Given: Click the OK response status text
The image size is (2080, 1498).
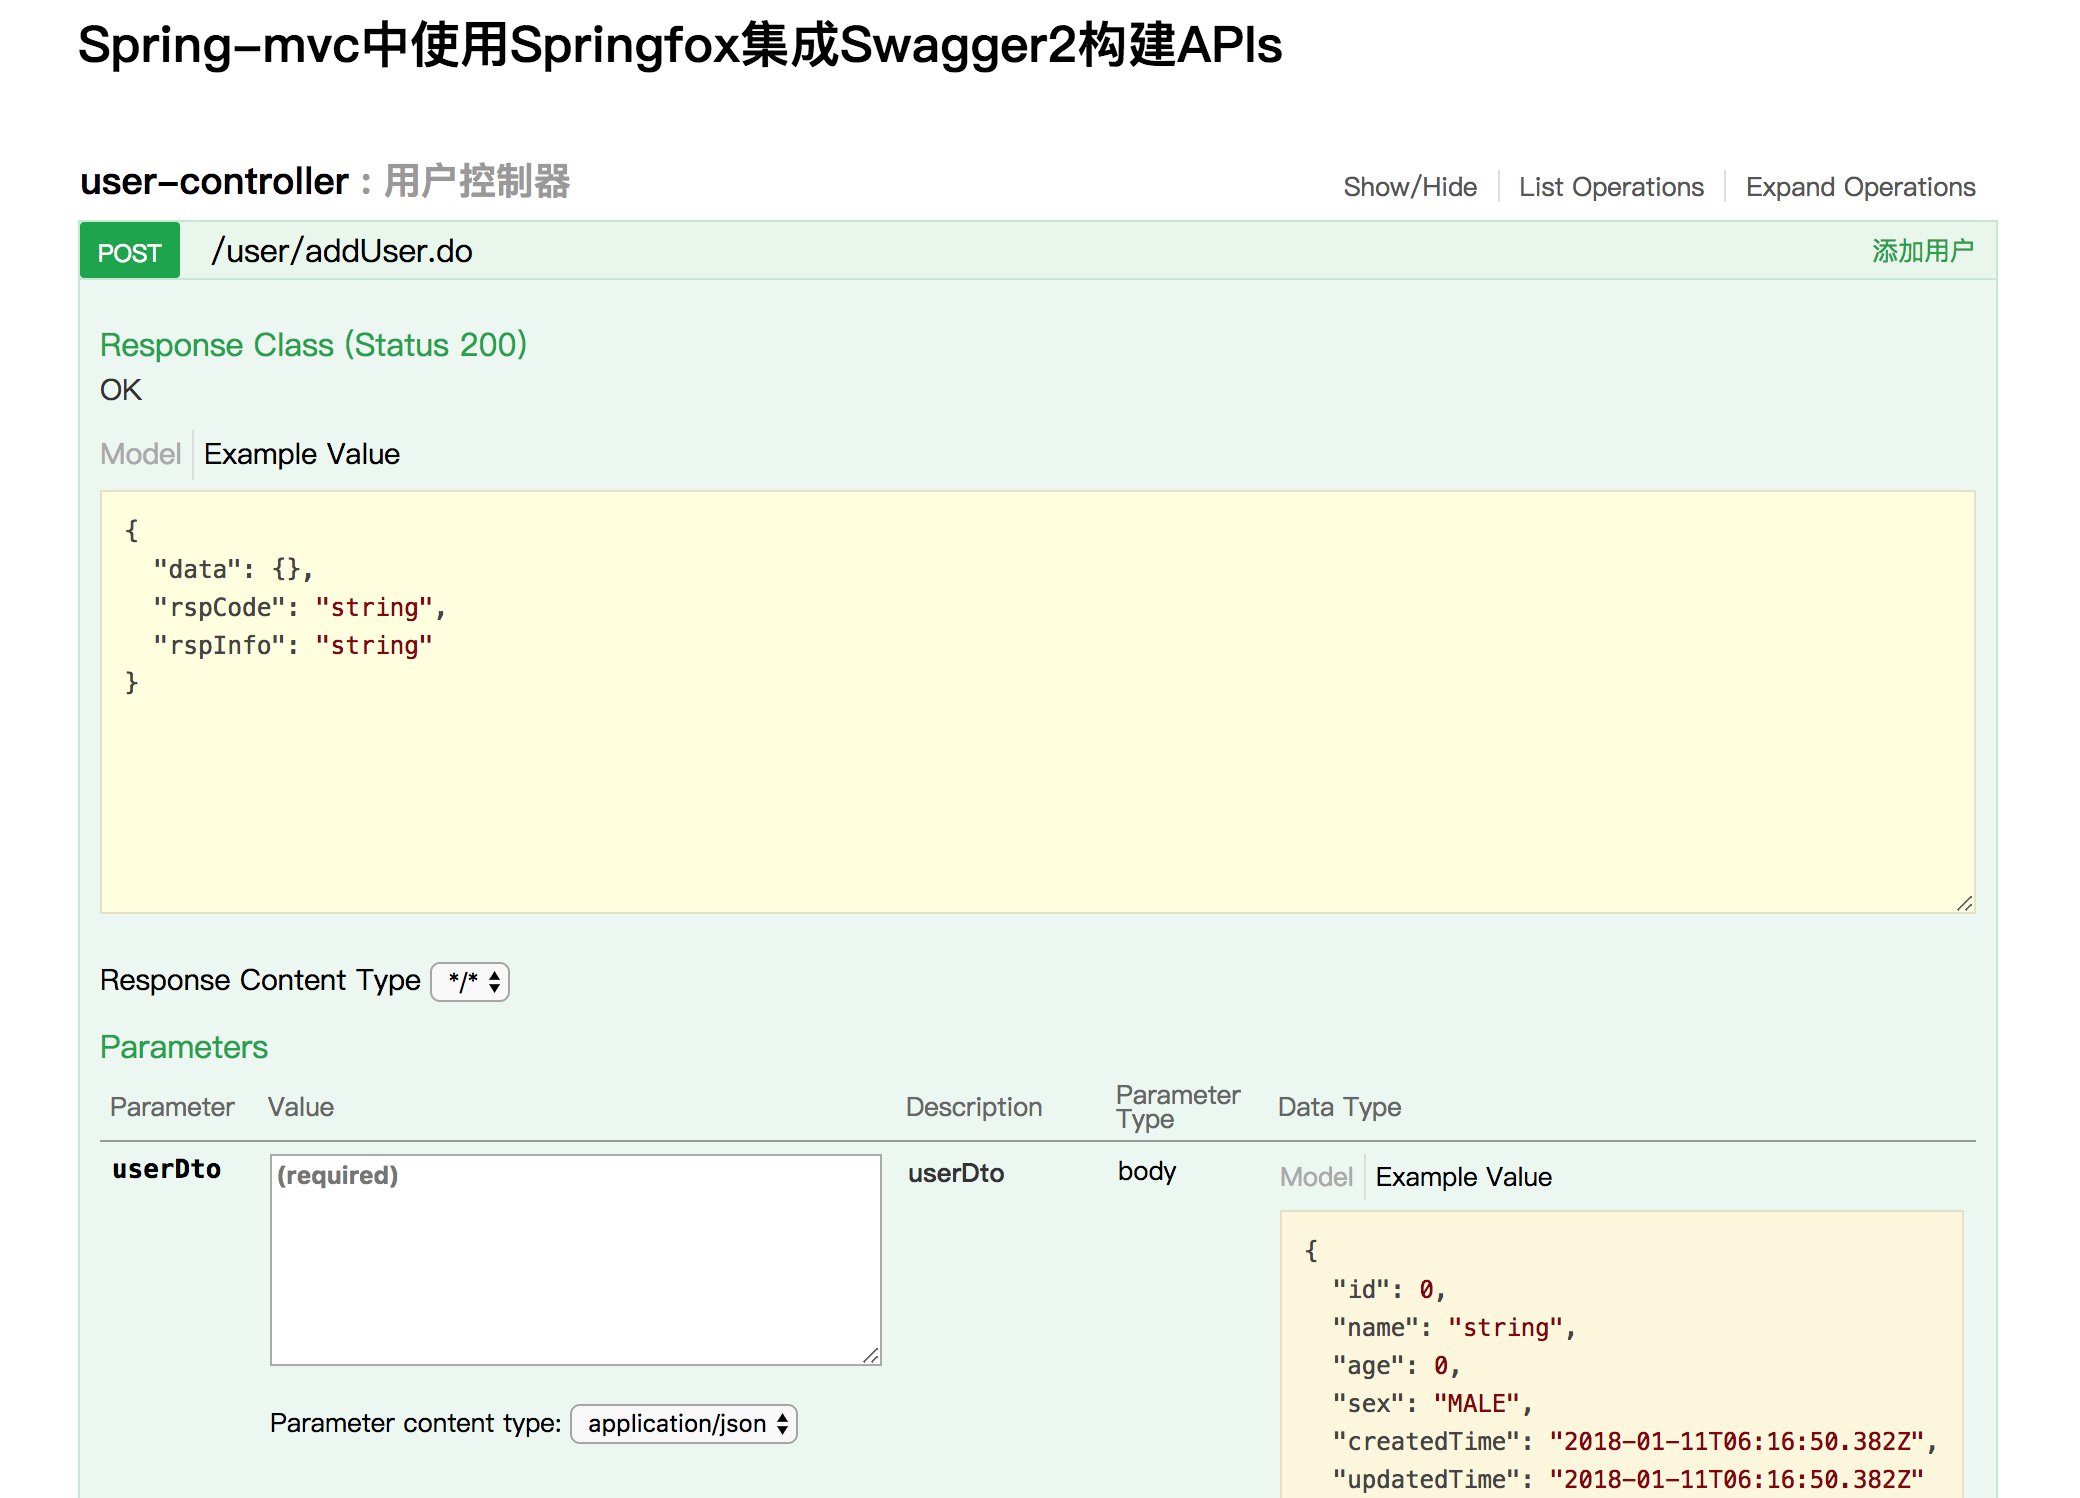Looking at the screenshot, I should (121, 390).
